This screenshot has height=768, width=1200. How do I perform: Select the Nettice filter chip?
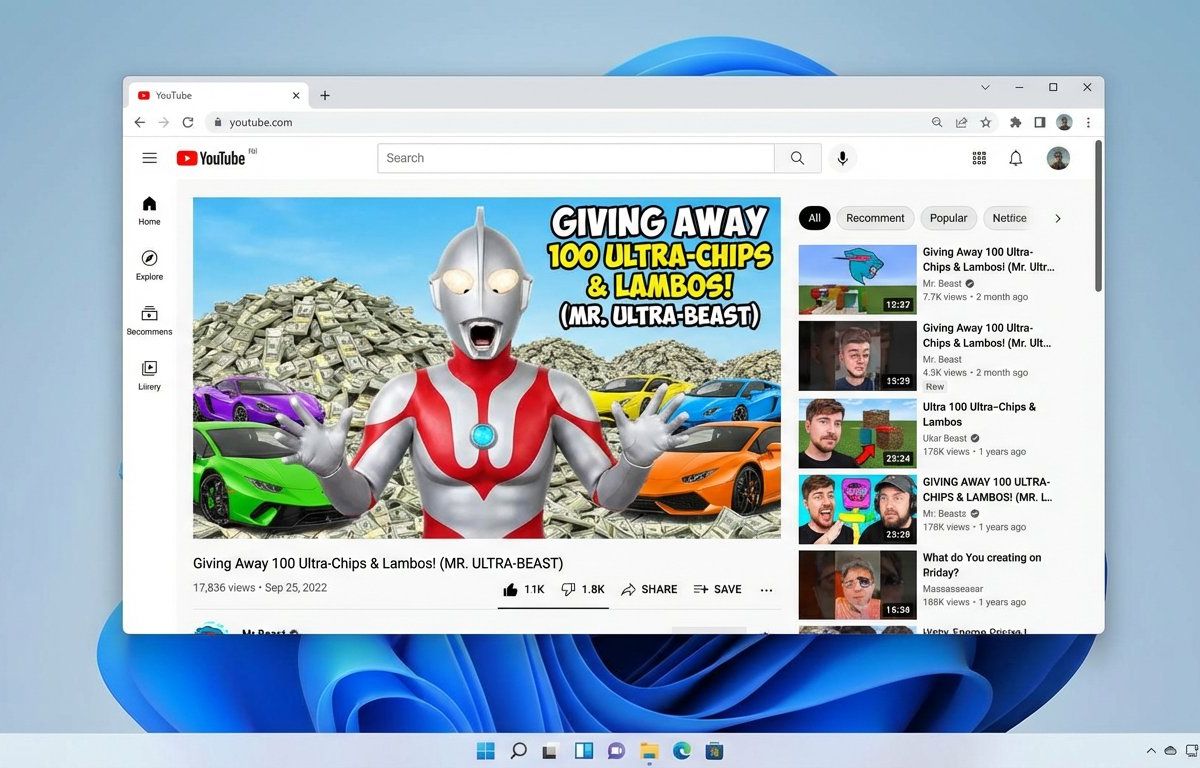[1009, 218]
